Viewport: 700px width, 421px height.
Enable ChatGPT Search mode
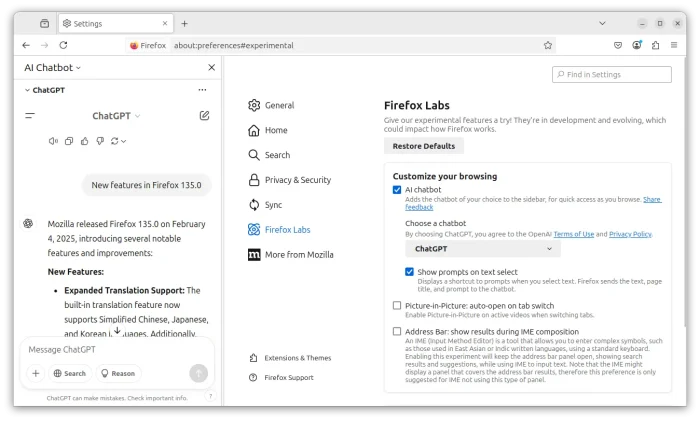(70, 373)
